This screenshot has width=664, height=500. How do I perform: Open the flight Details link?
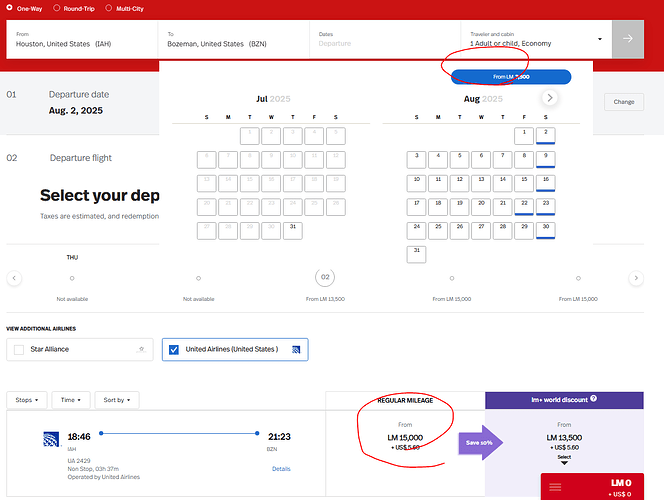tap(281, 468)
